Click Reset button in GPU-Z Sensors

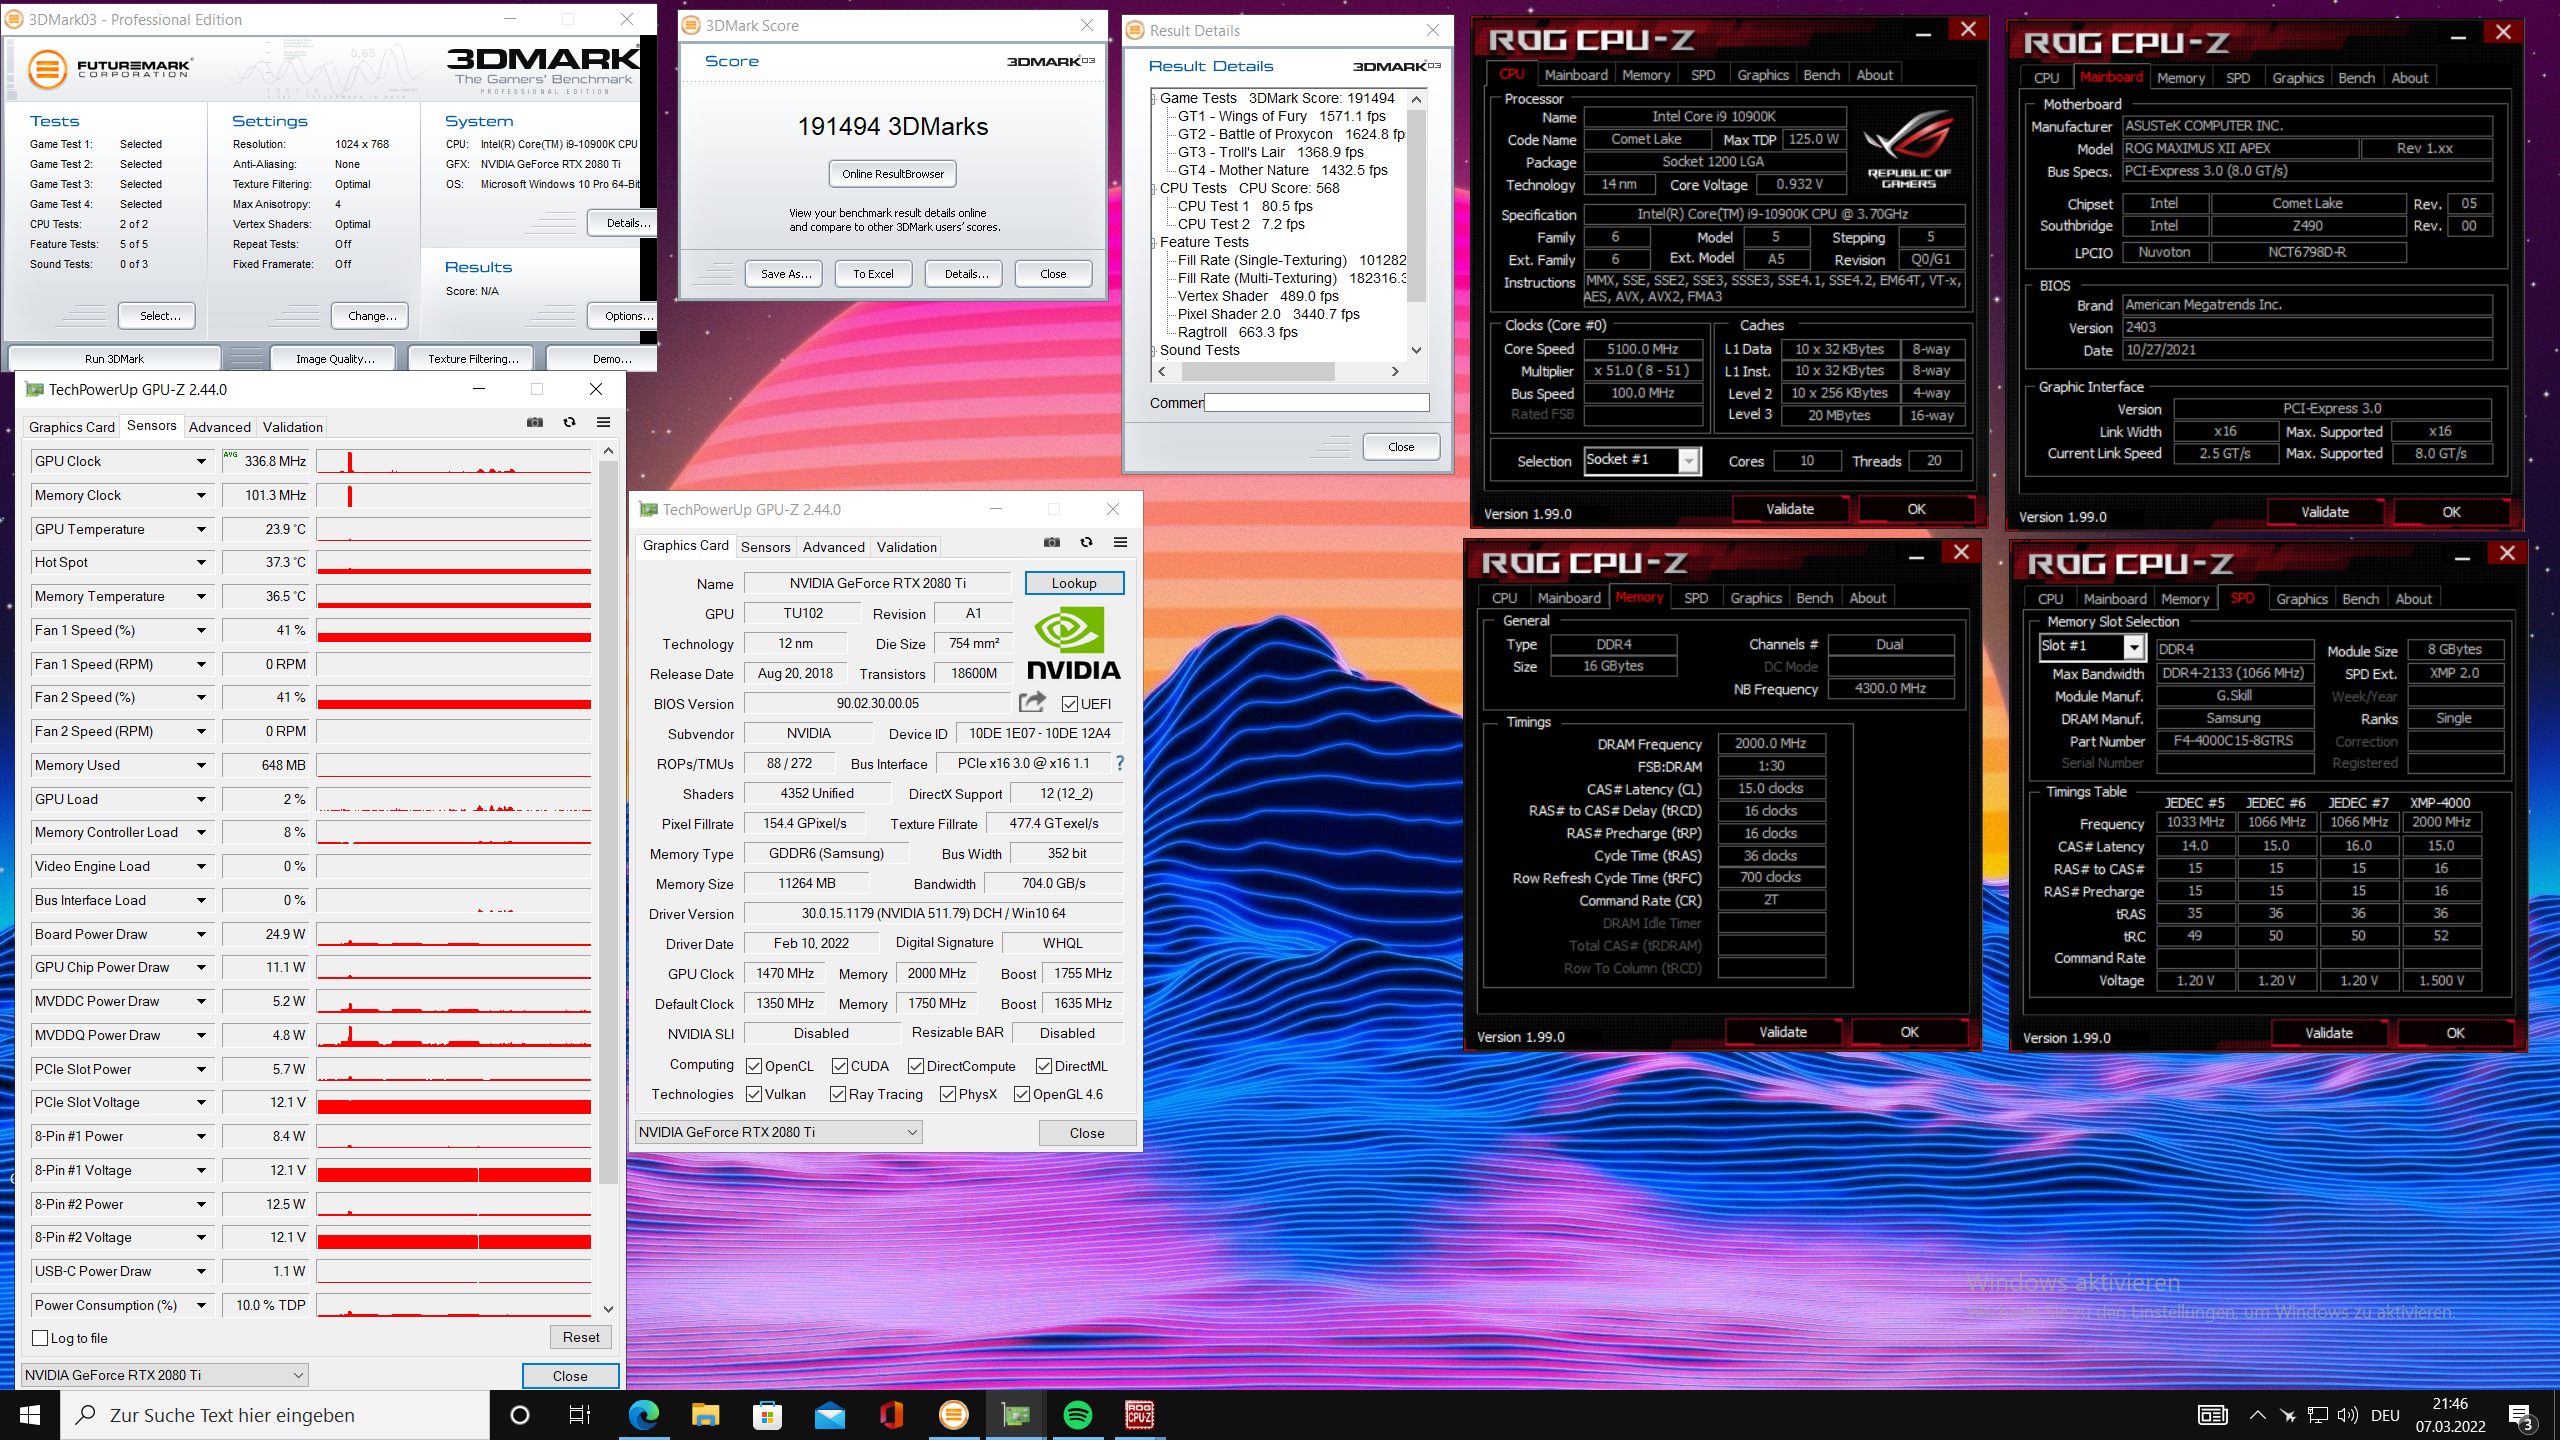coord(581,1337)
